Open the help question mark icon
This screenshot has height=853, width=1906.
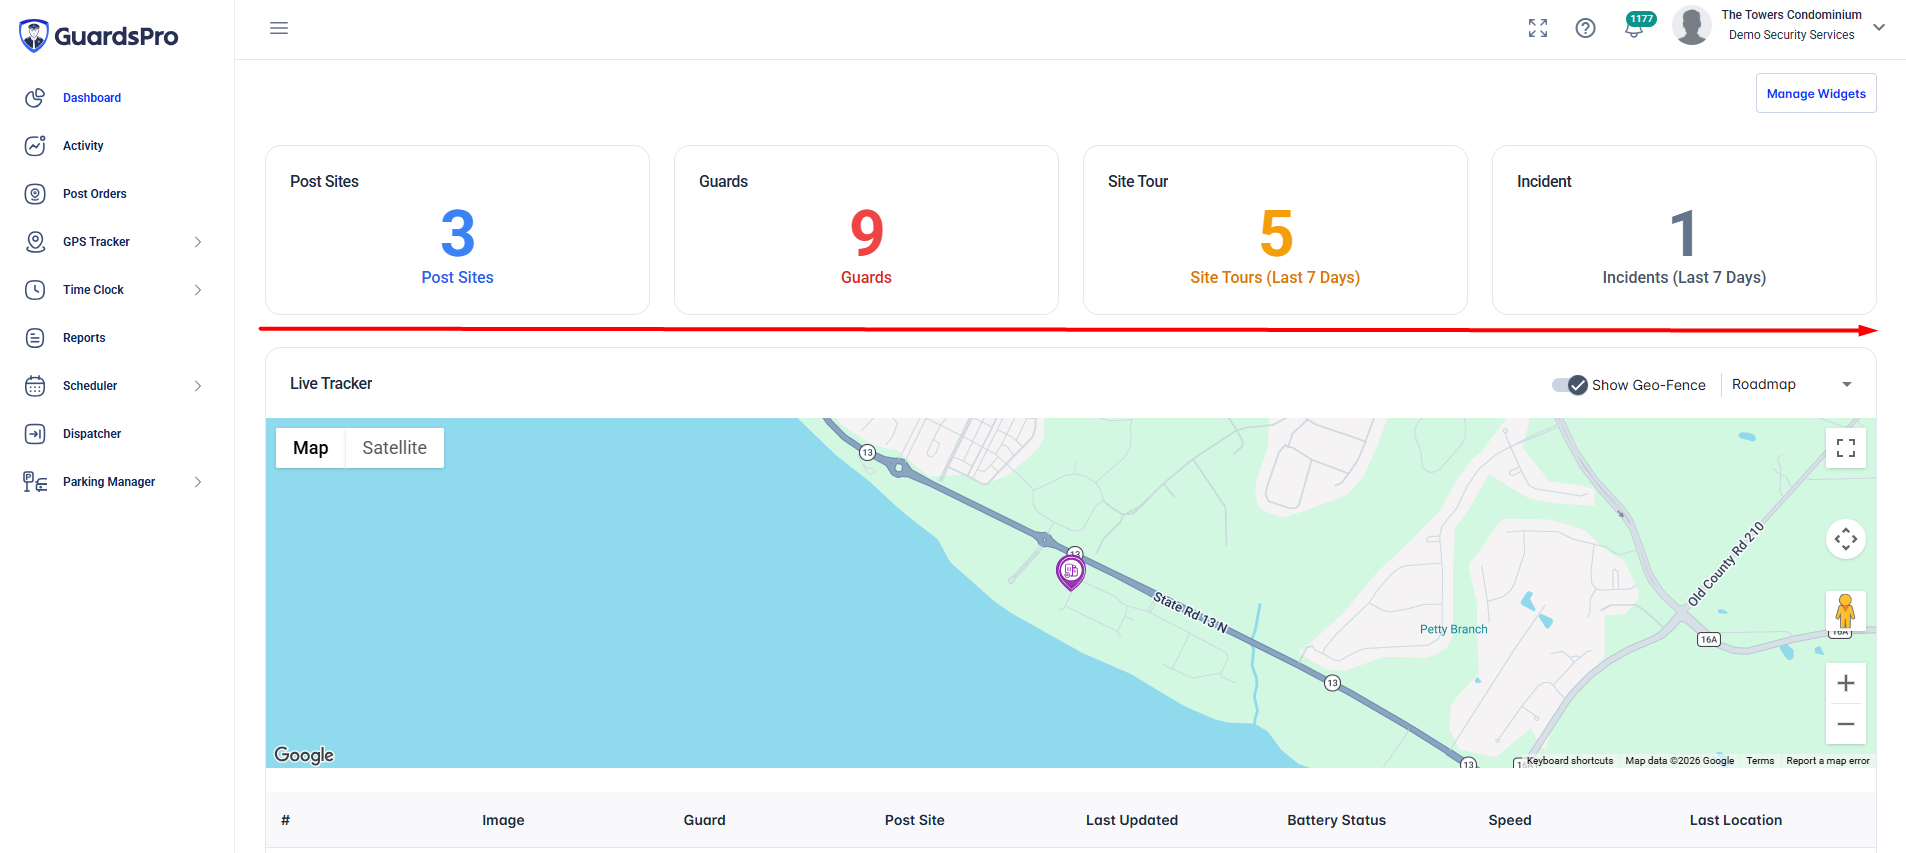click(1585, 28)
